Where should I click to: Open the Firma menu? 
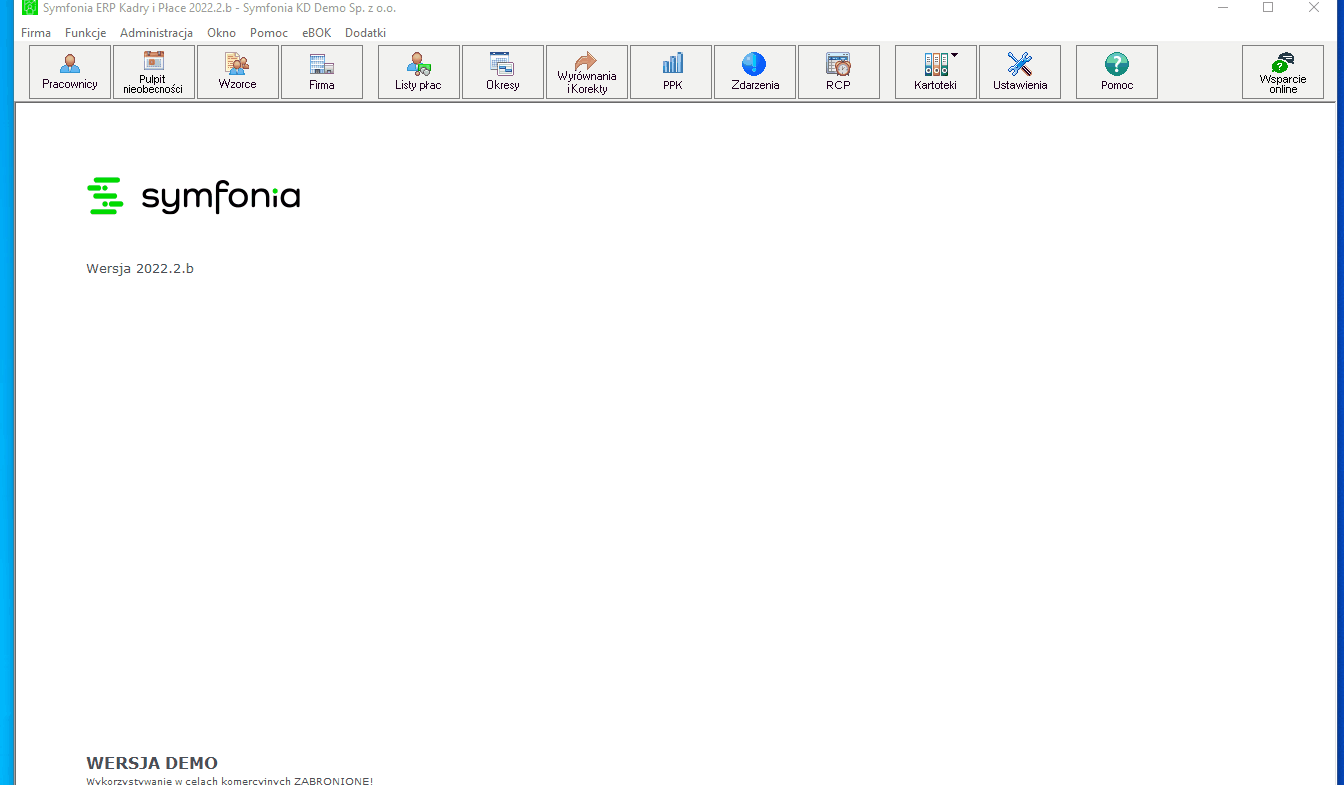click(x=36, y=33)
